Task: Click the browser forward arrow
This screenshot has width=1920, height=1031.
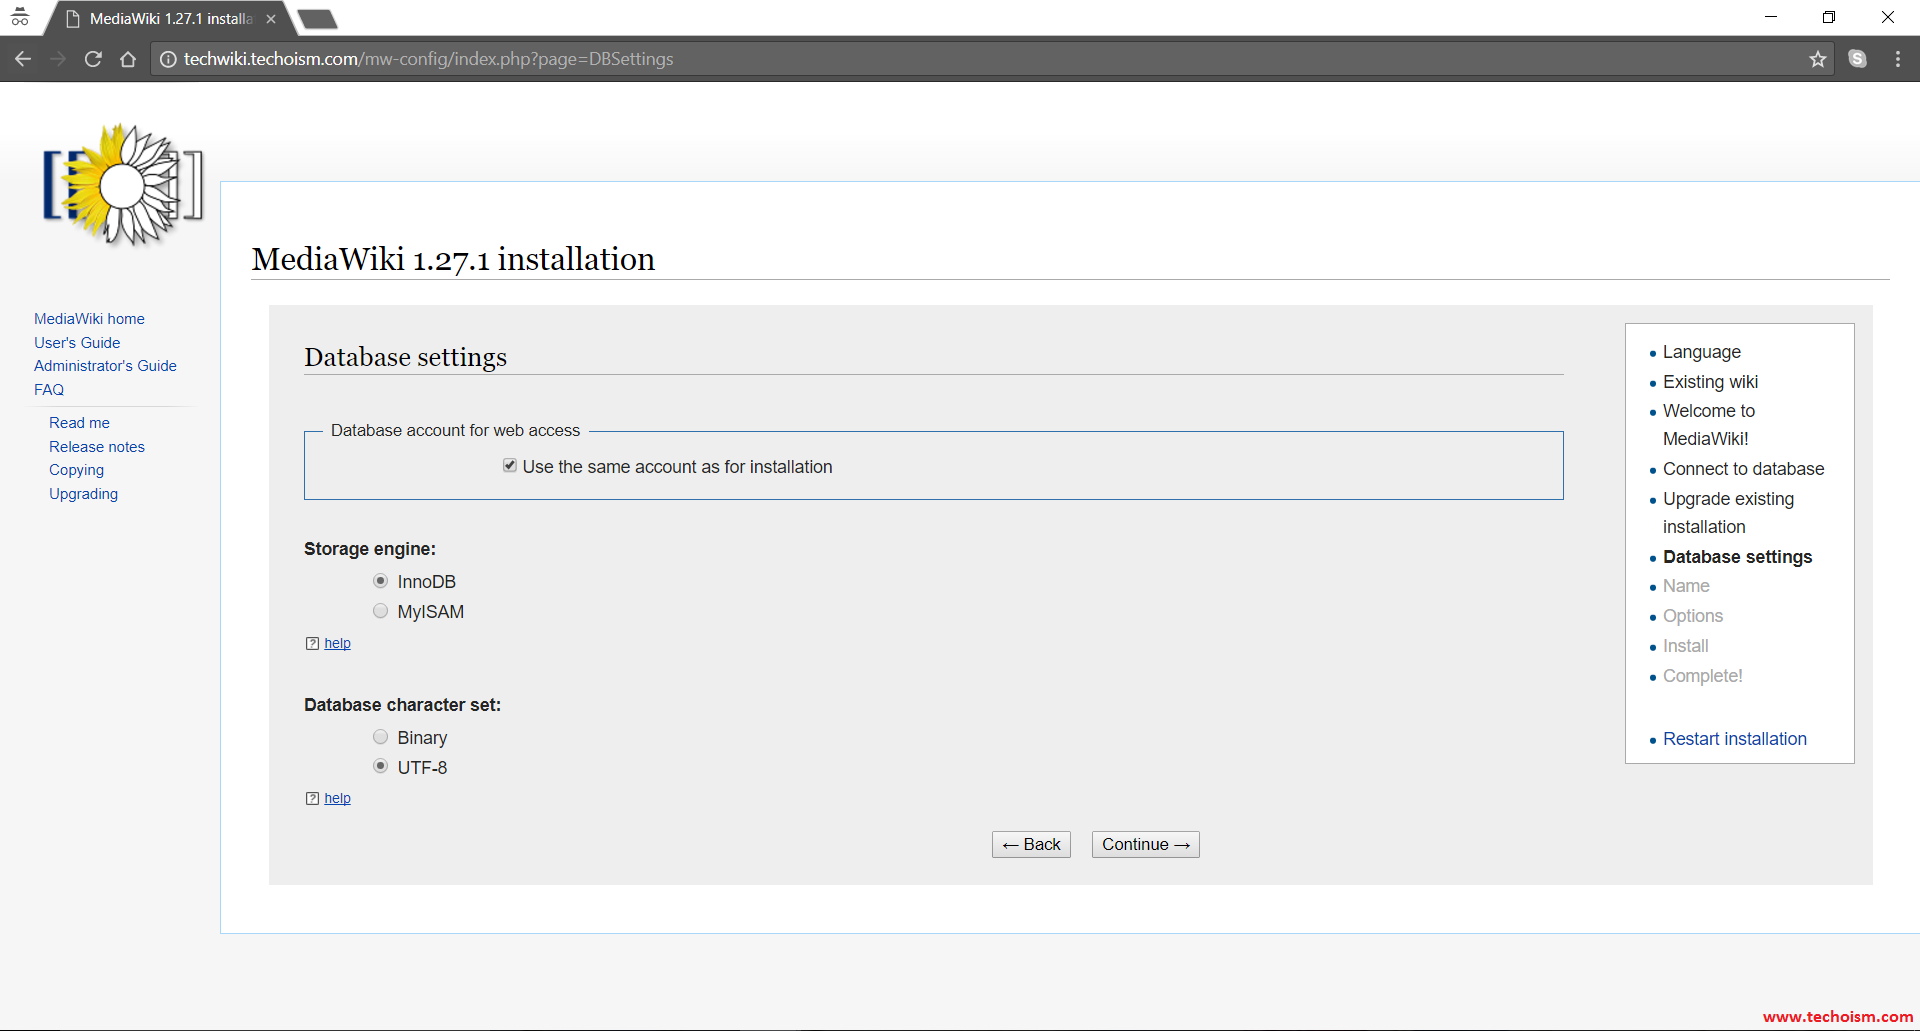Action: pyautogui.click(x=58, y=59)
